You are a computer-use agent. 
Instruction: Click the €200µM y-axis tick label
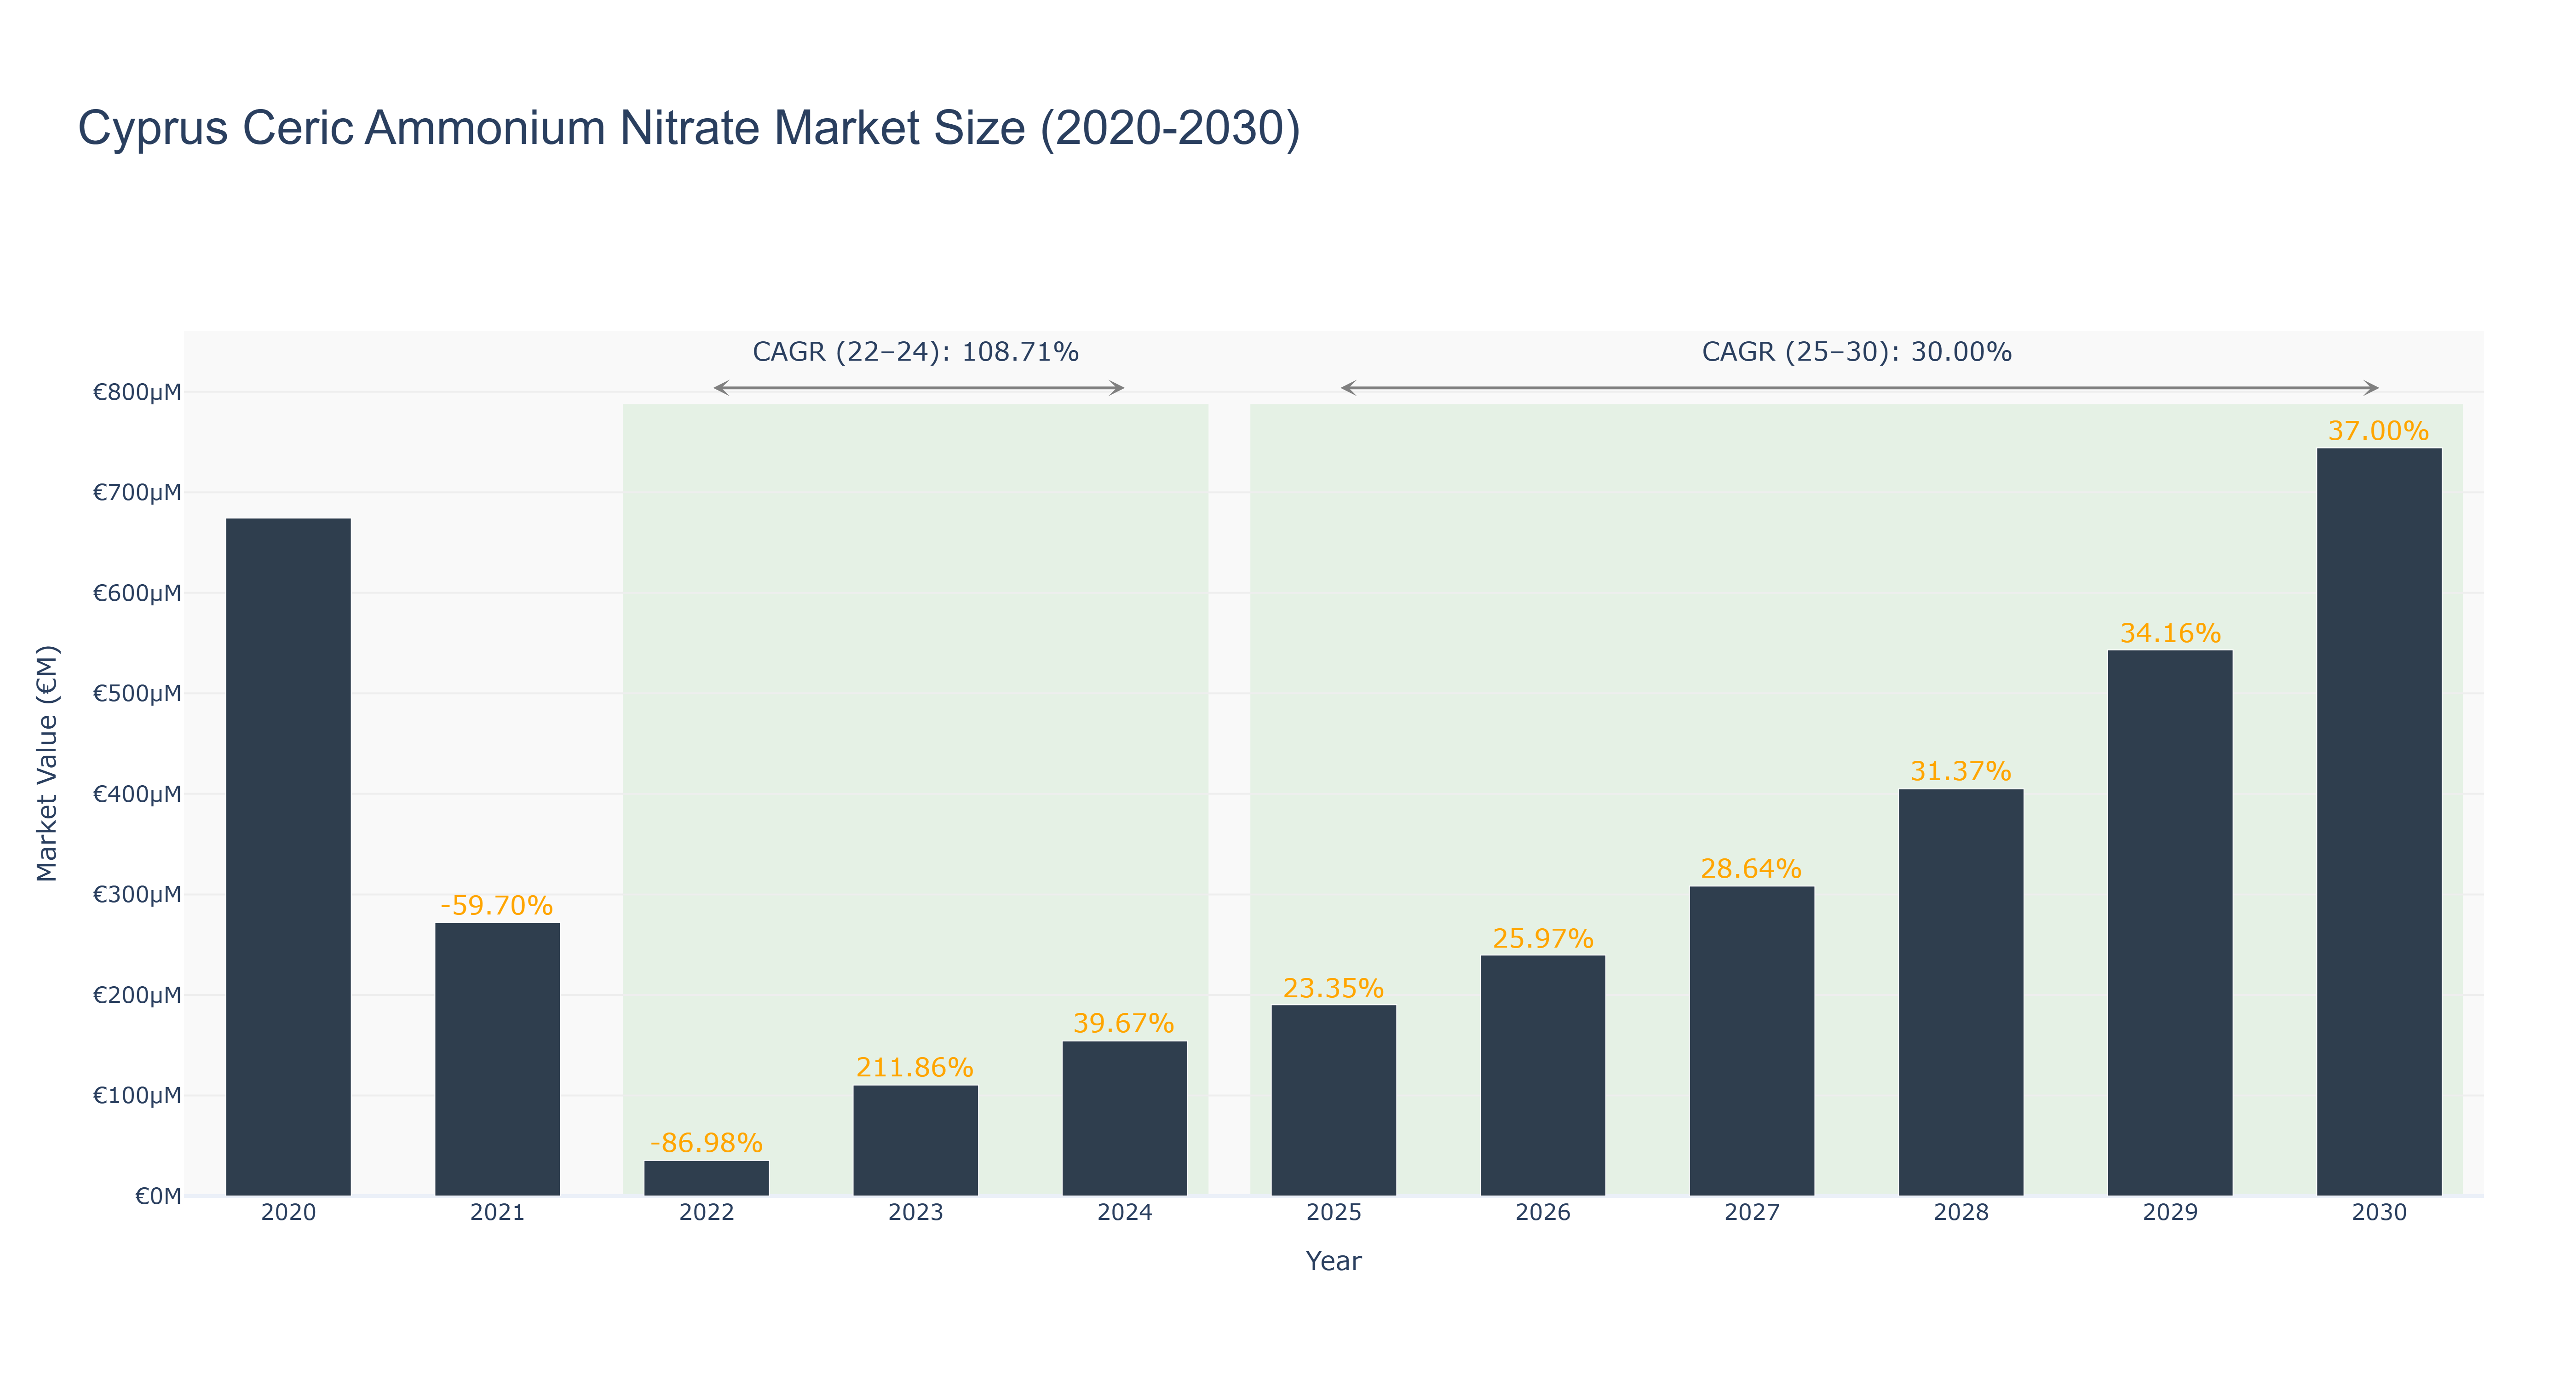pos(137,995)
